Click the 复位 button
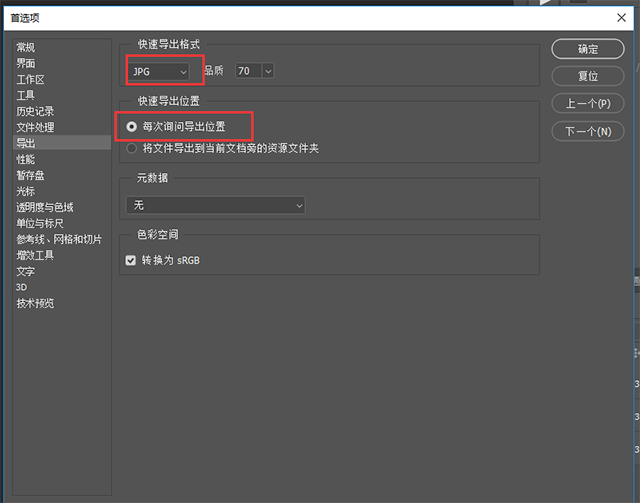Viewport: 640px width, 503px height. [x=587, y=76]
